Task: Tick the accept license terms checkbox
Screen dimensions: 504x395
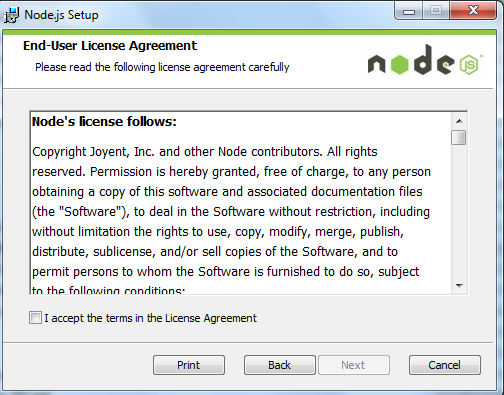Action: (35, 318)
